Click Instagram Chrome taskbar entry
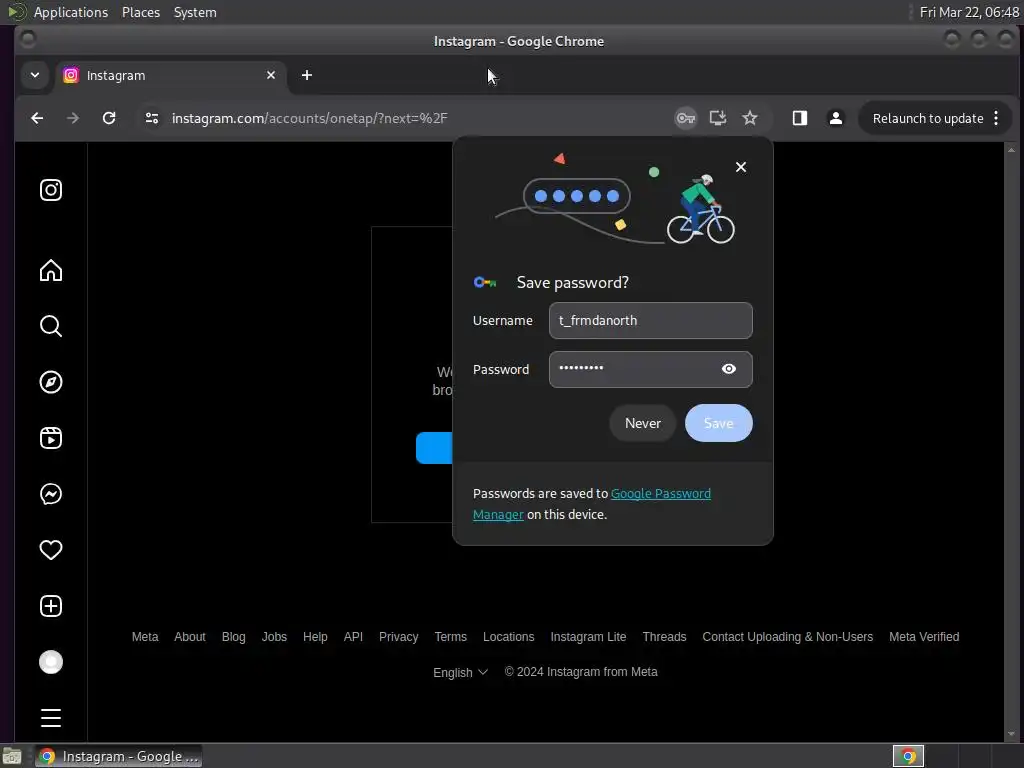Image resolution: width=1024 pixels, height=768 pixels. [118, 756]
